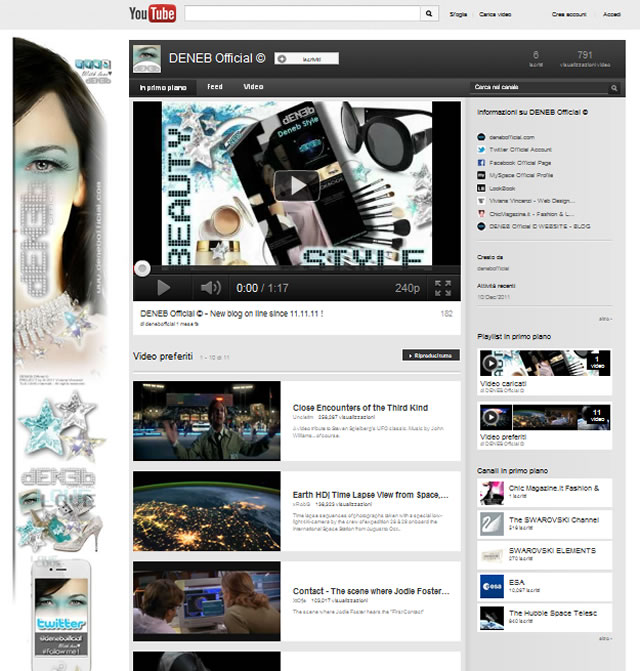Click the Riproduci tutto button

pyautogui.click(x=431, y=355)
